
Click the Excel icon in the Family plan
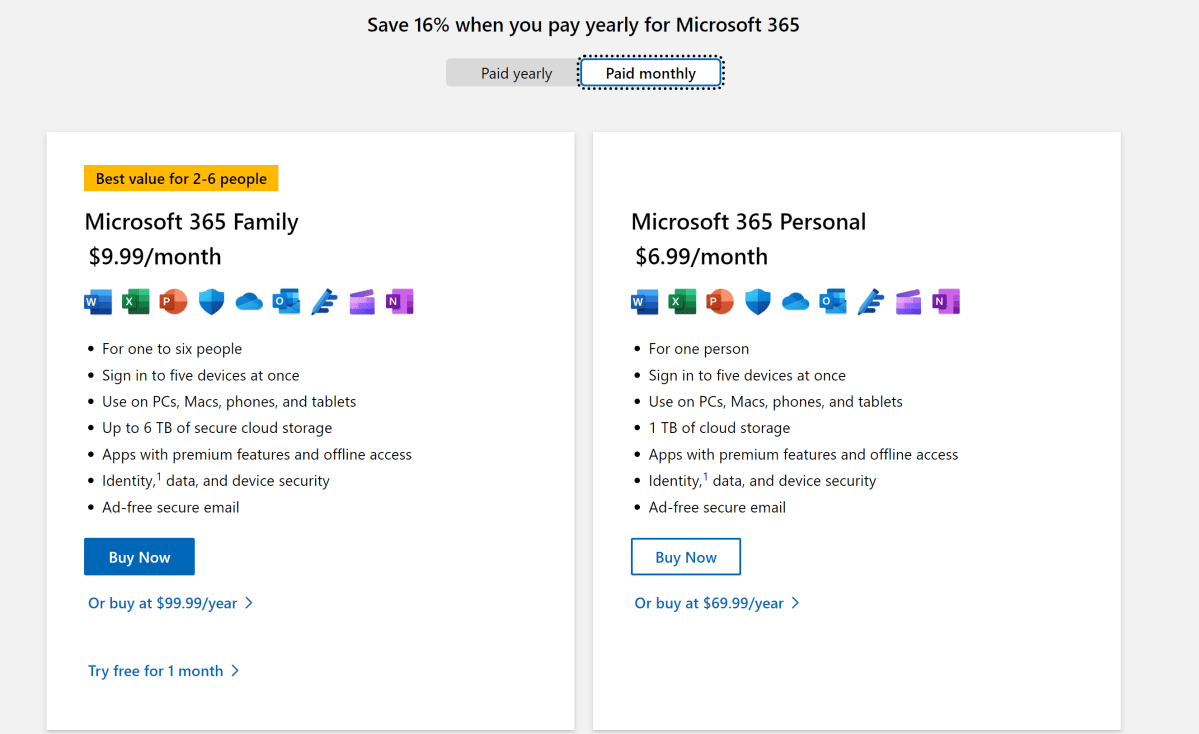pyautogui.click(x=135, y=301)
